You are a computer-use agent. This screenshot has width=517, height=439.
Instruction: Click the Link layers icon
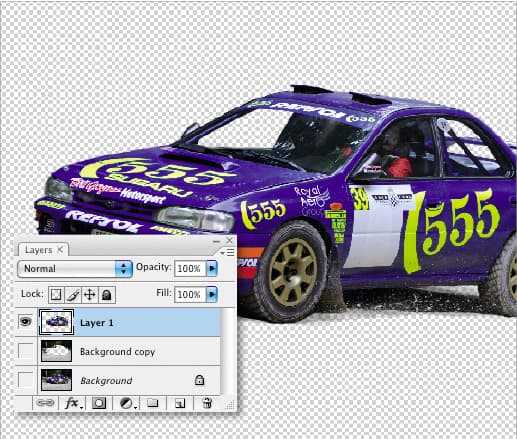click(x=45, y=403)
